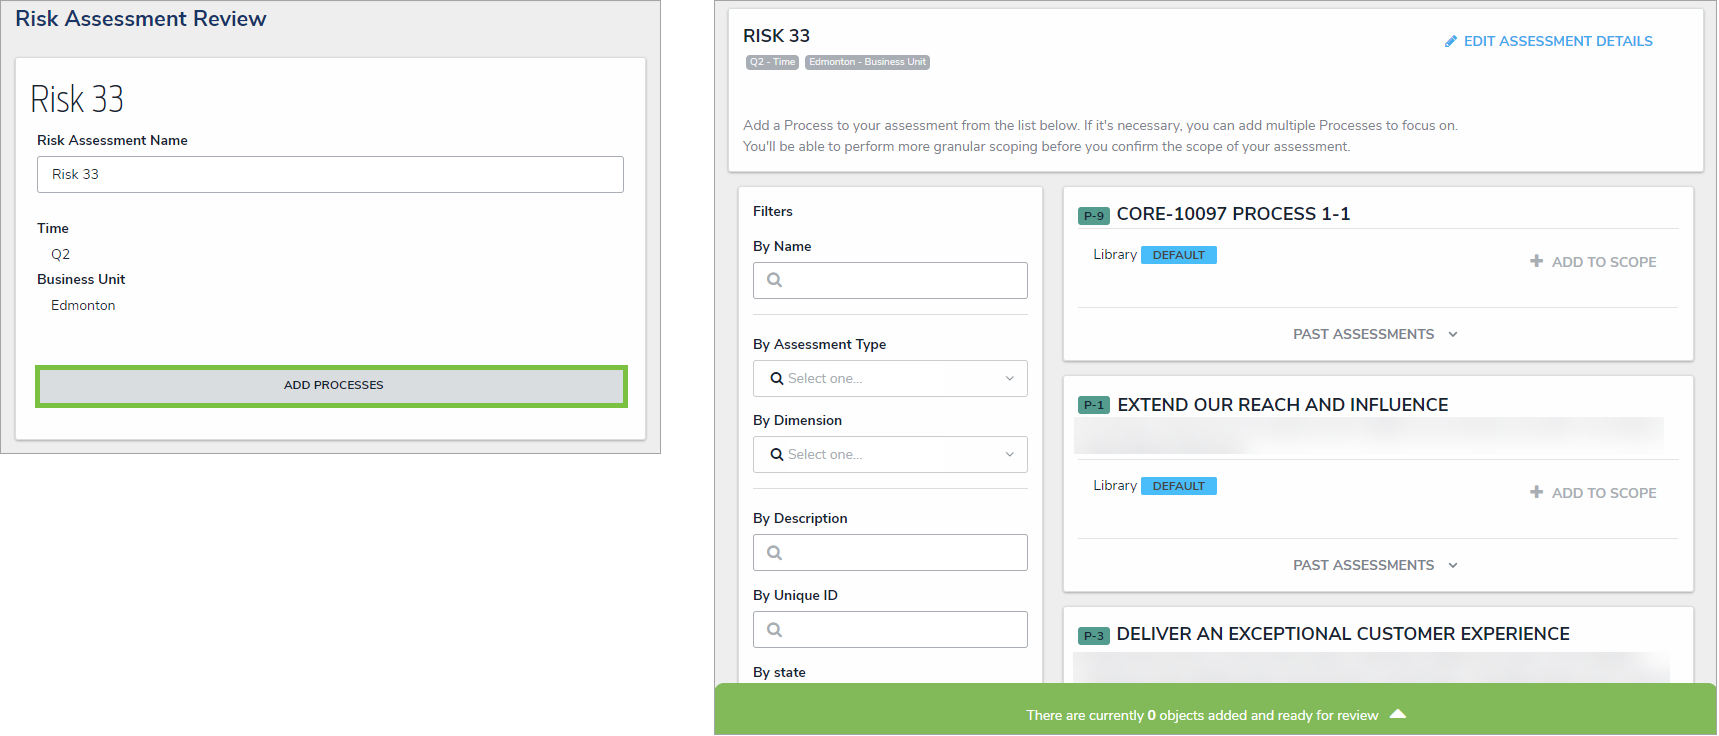Click the P-1 process badge
The image size is (1719, 736).
coord(1094,405)
